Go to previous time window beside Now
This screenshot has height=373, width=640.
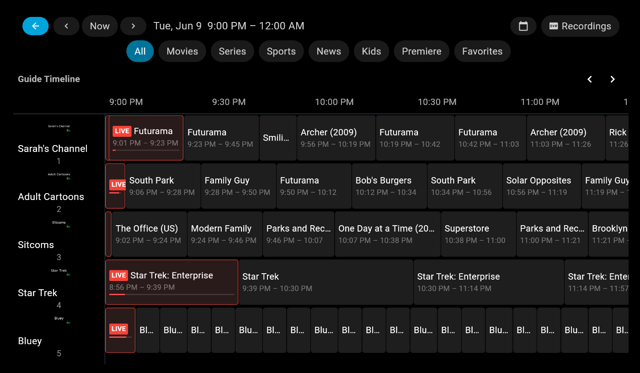point(66,26)
